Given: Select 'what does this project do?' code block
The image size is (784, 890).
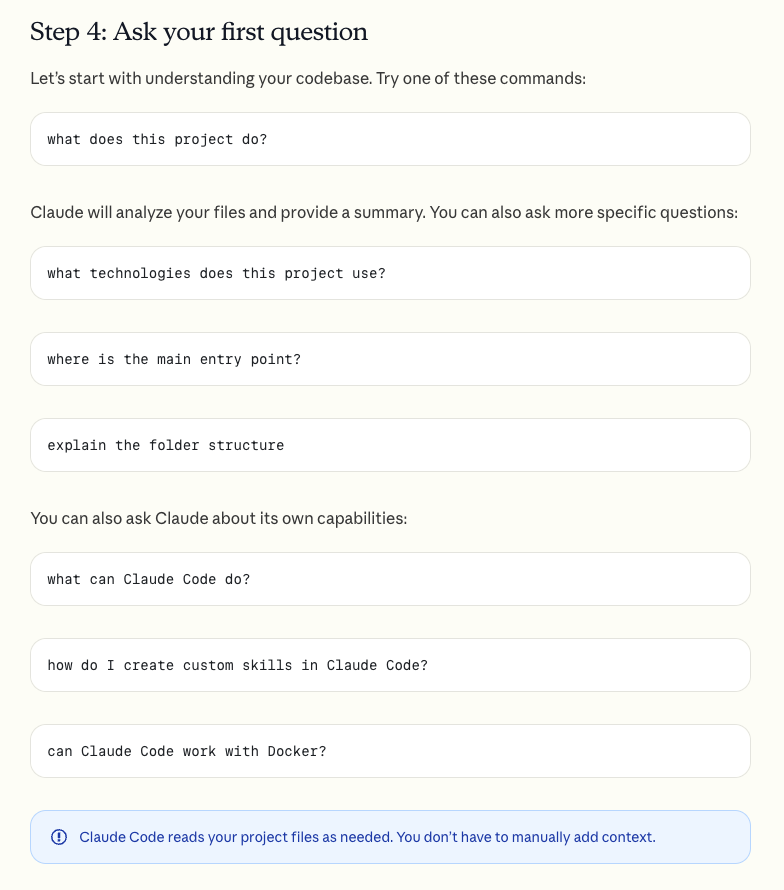Looking at the screenshot, I should click(390, 139).
